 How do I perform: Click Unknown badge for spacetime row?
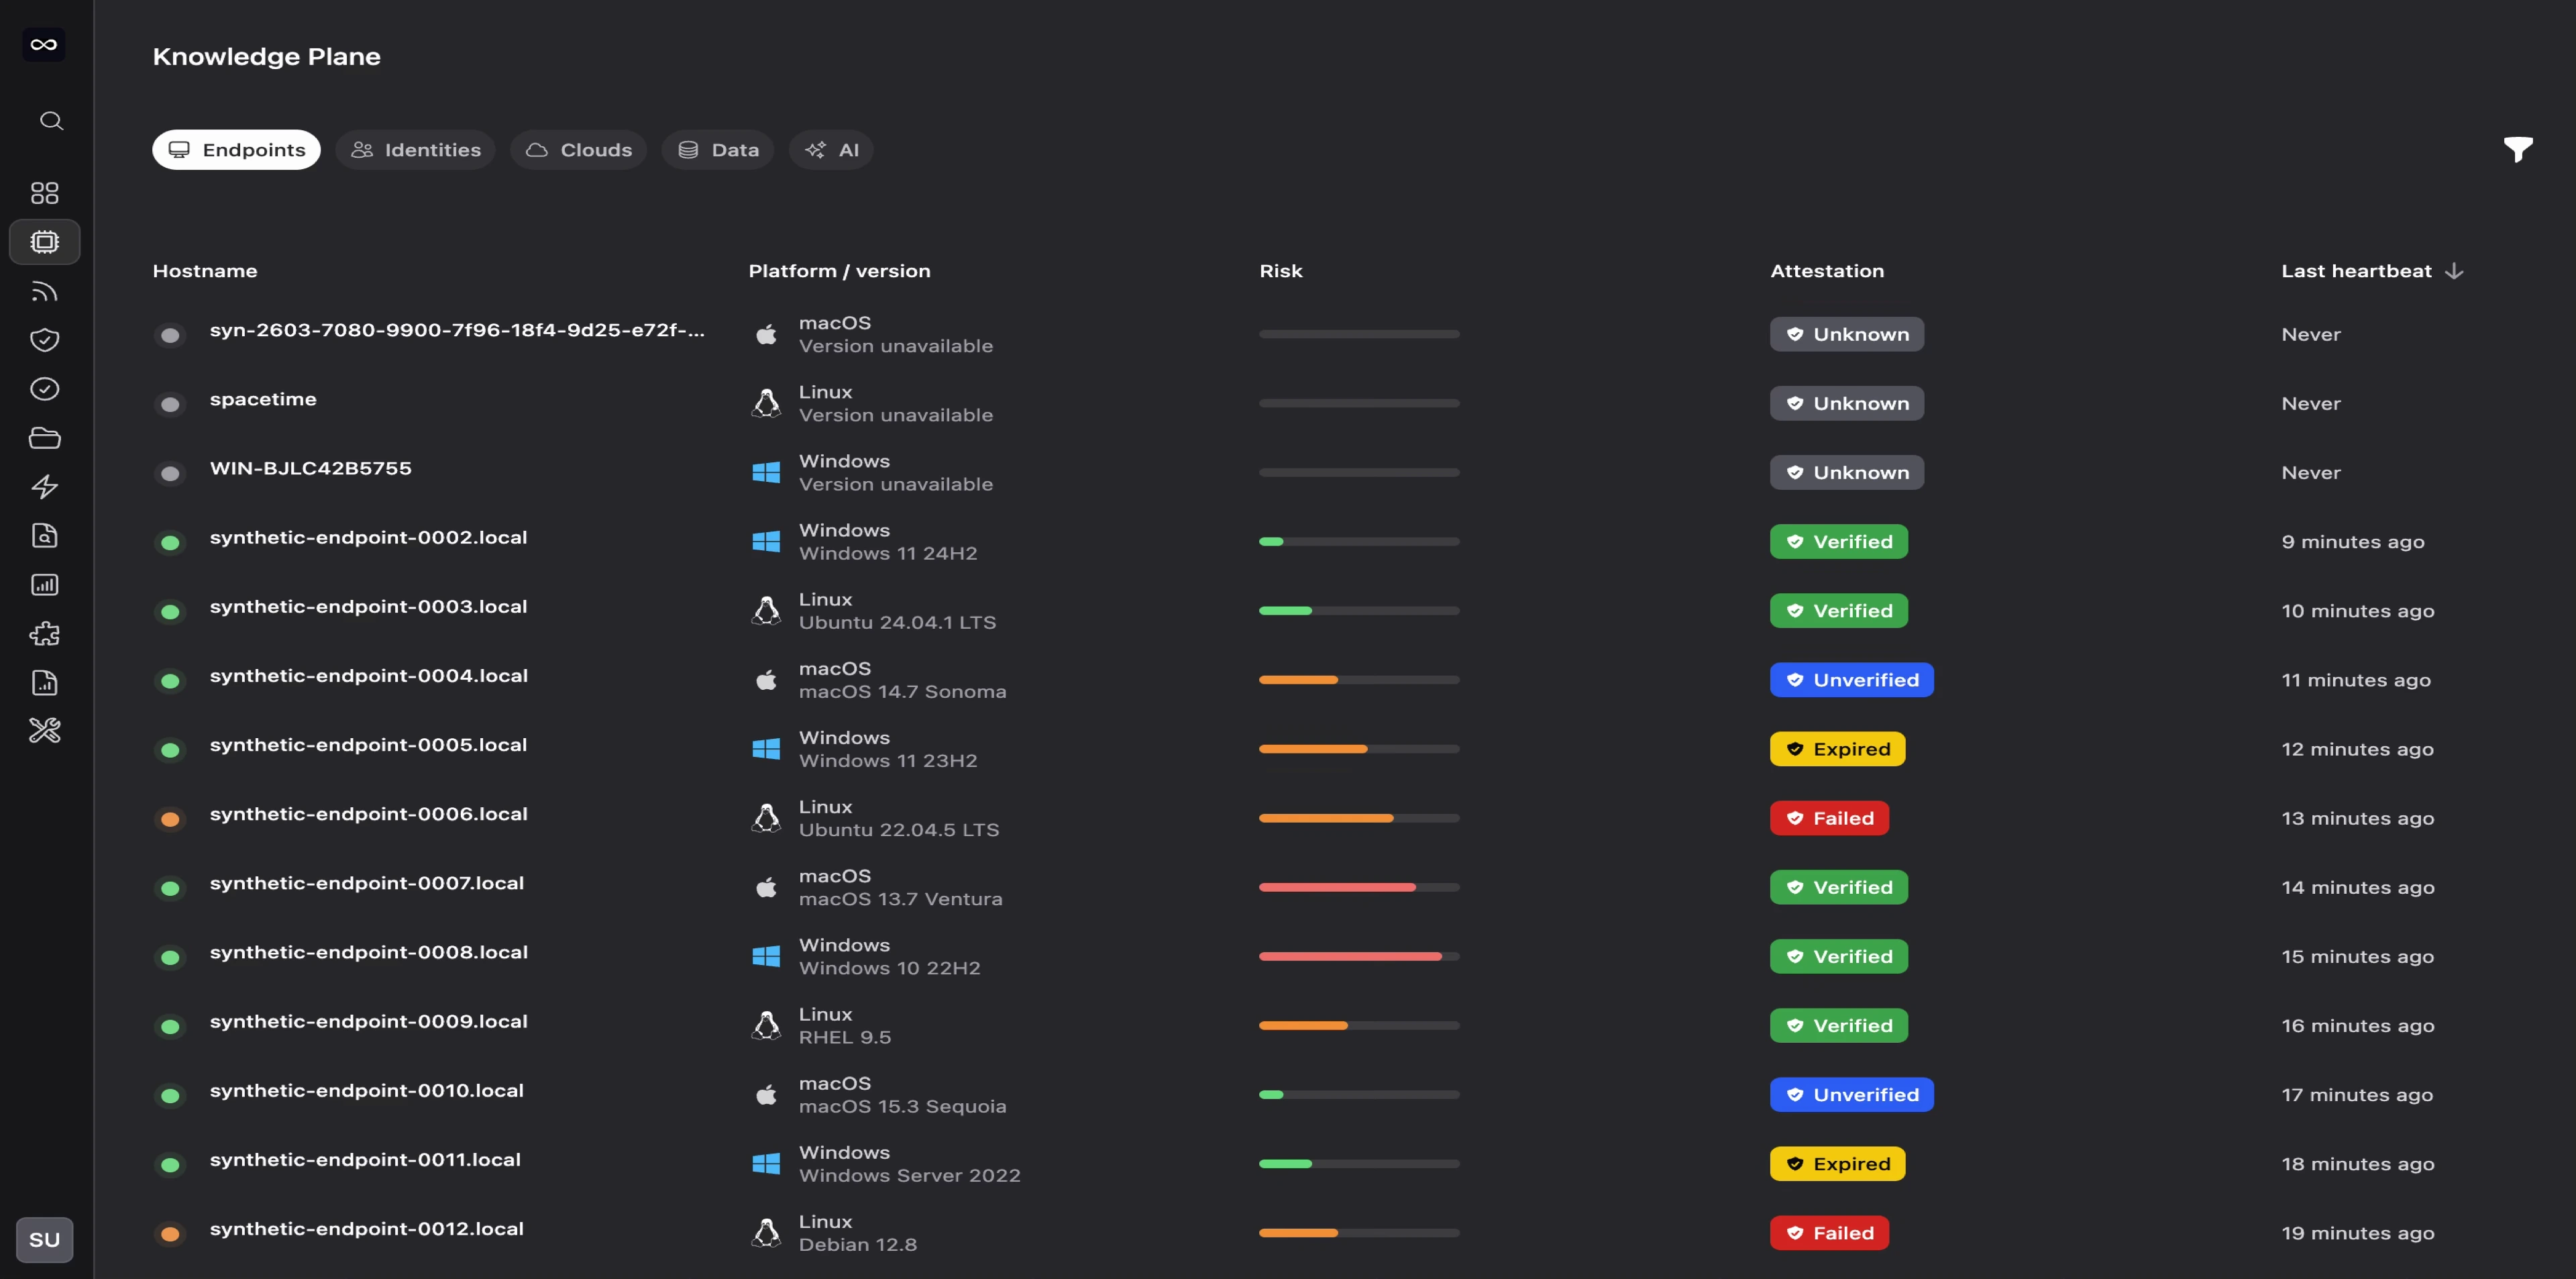click(1846, 404)
